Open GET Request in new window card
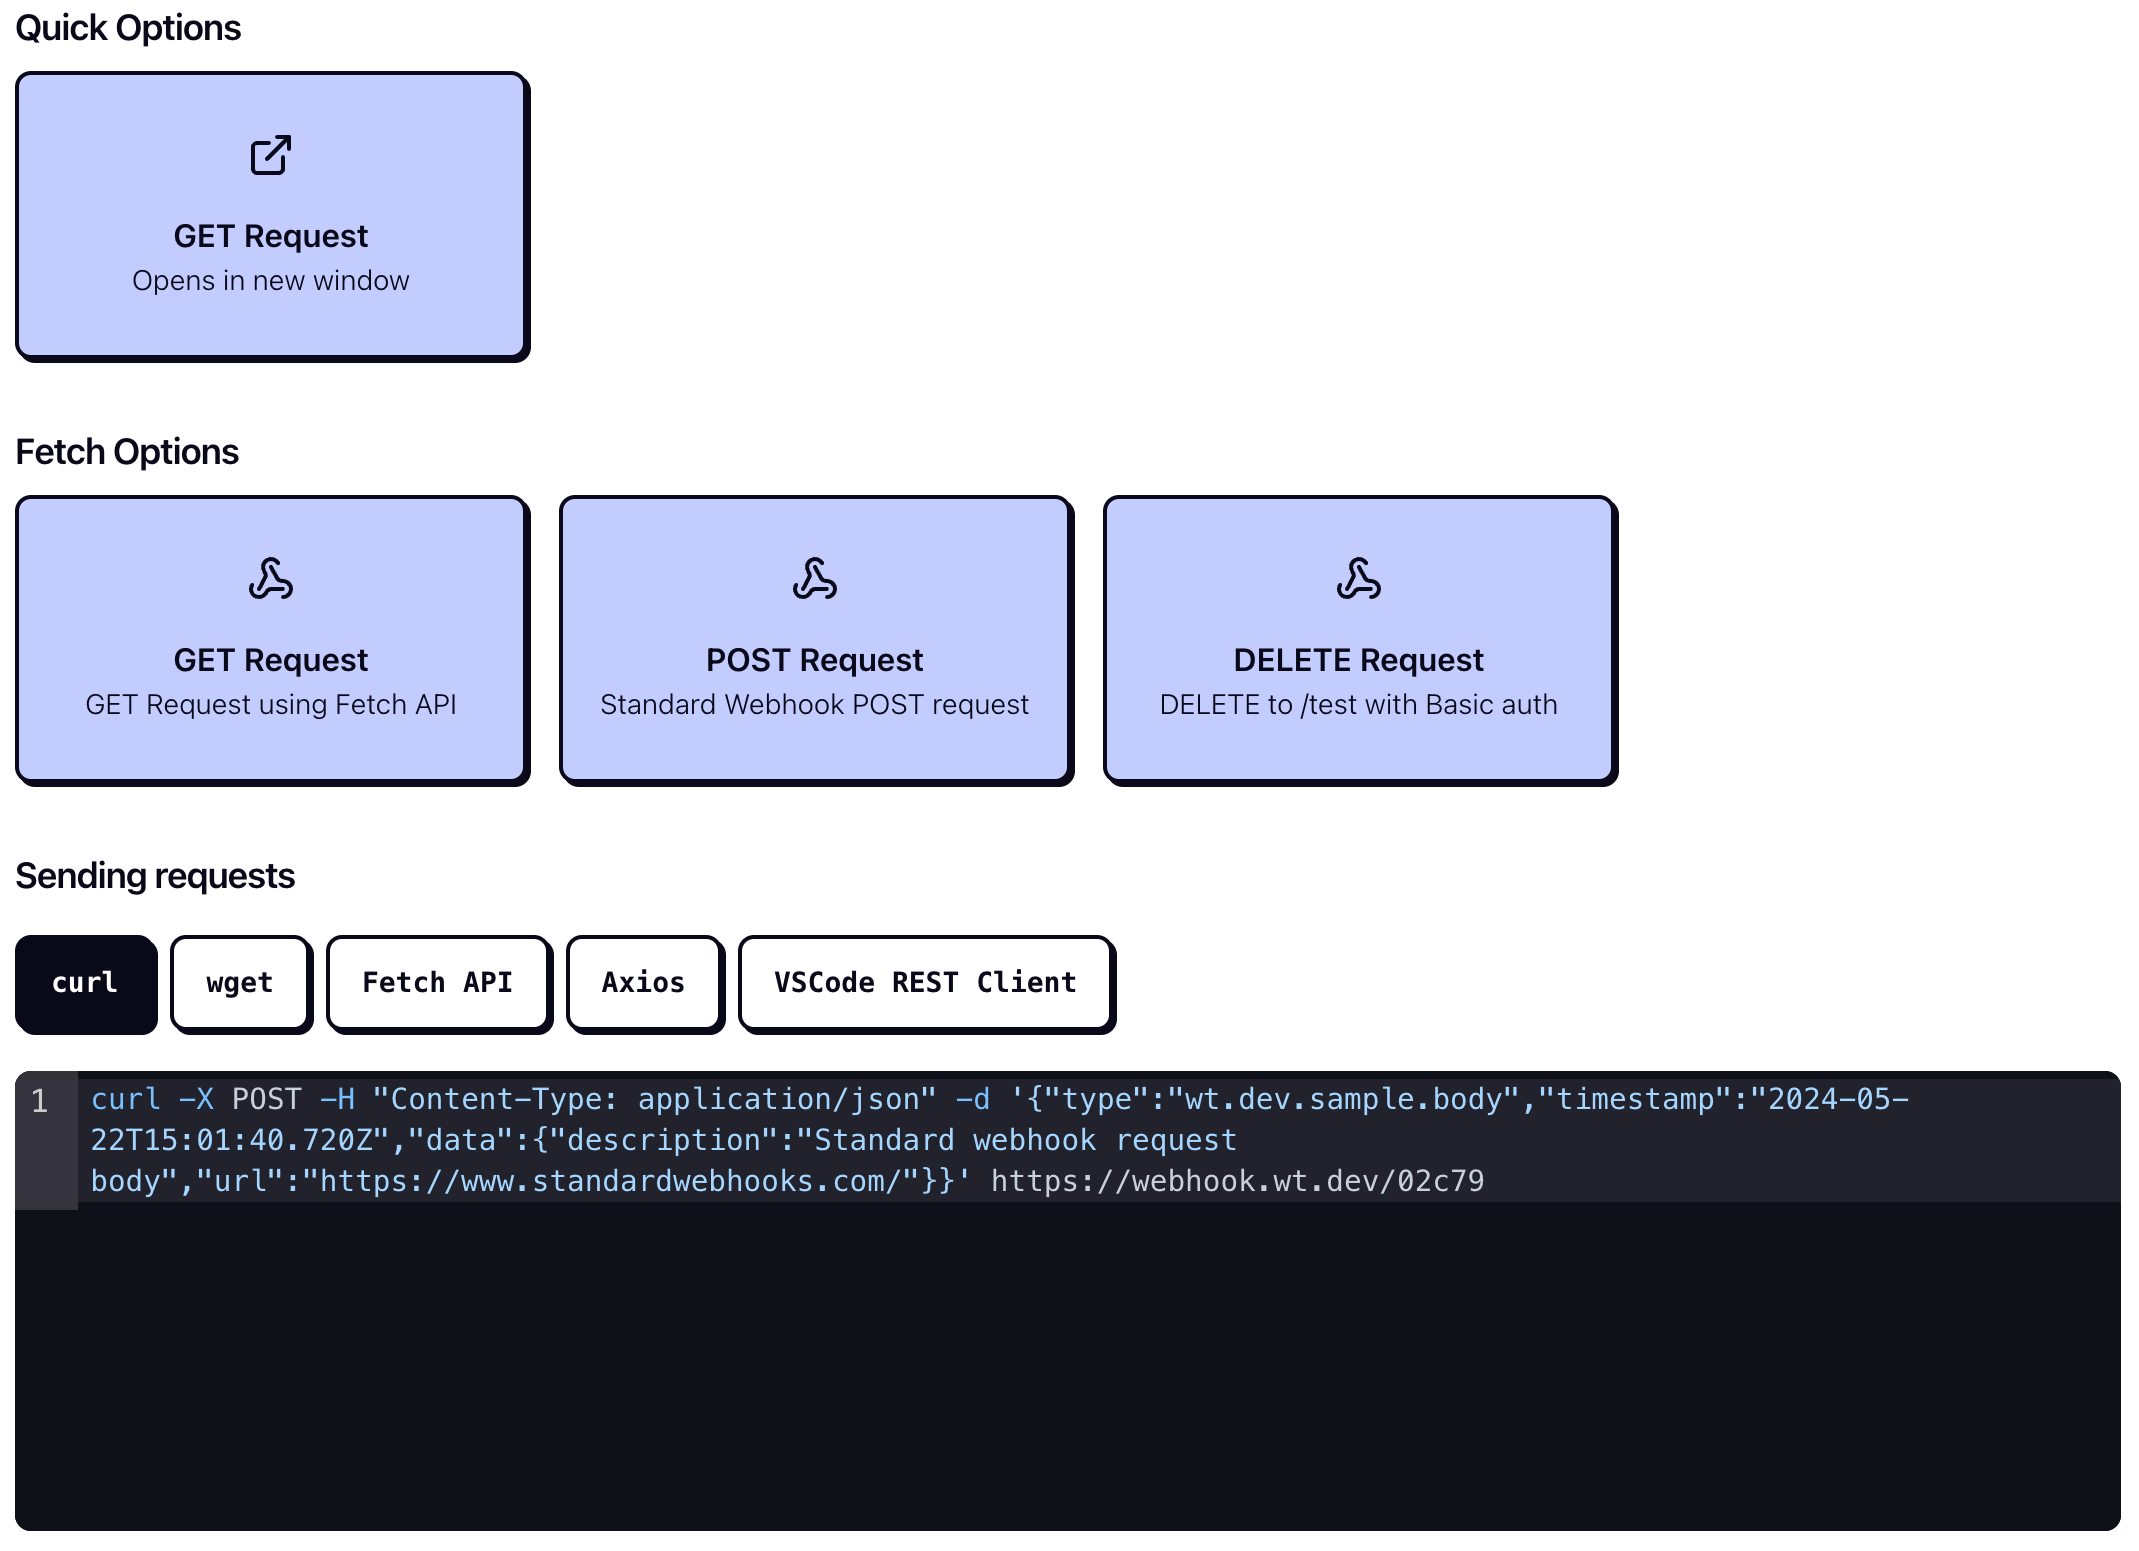This screenshot has width=2139, height=1551. click(x=272, y=215)
